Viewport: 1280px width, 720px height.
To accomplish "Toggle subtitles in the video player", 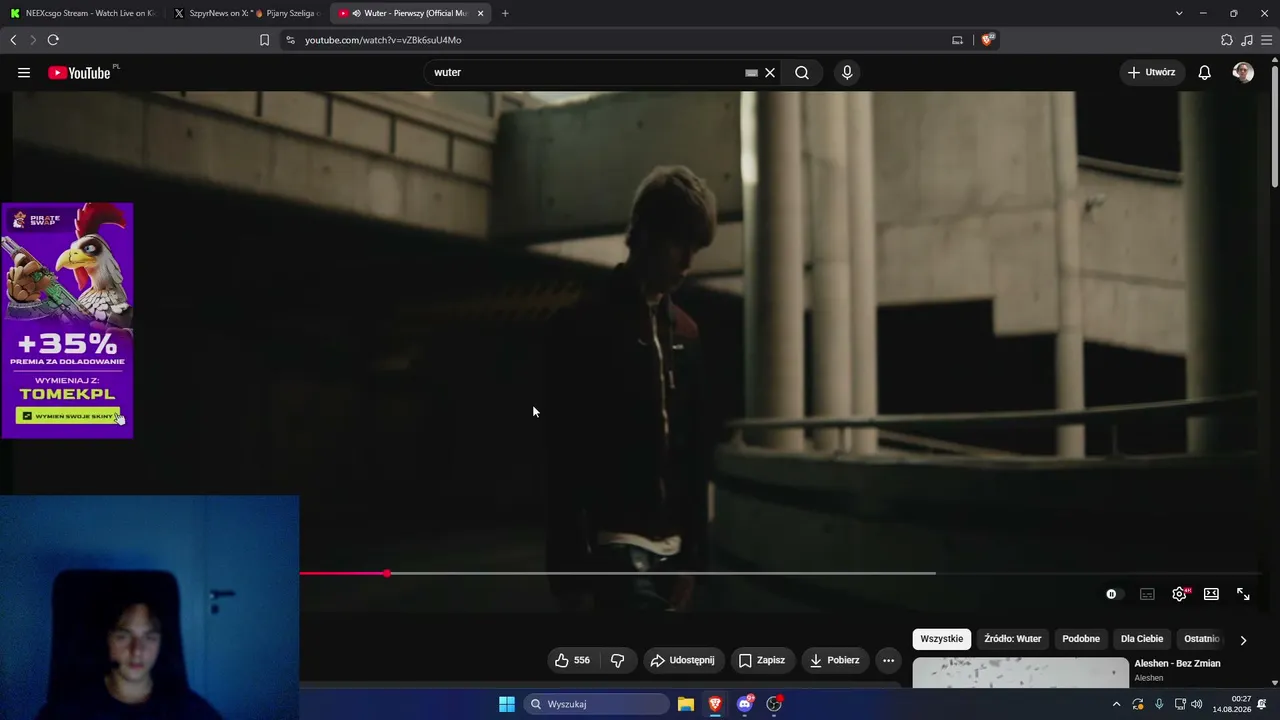I will click(x=1147, y=594).
